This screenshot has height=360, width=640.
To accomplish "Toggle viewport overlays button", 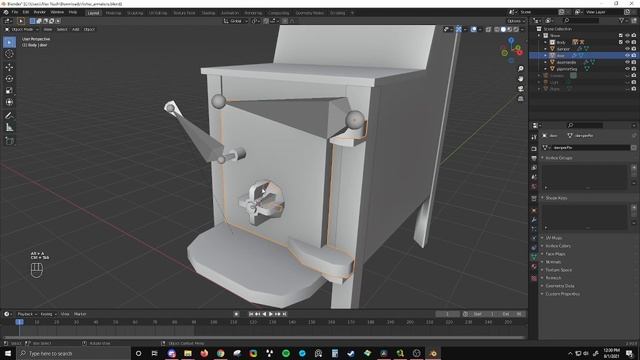I will [x=473, y=29].
